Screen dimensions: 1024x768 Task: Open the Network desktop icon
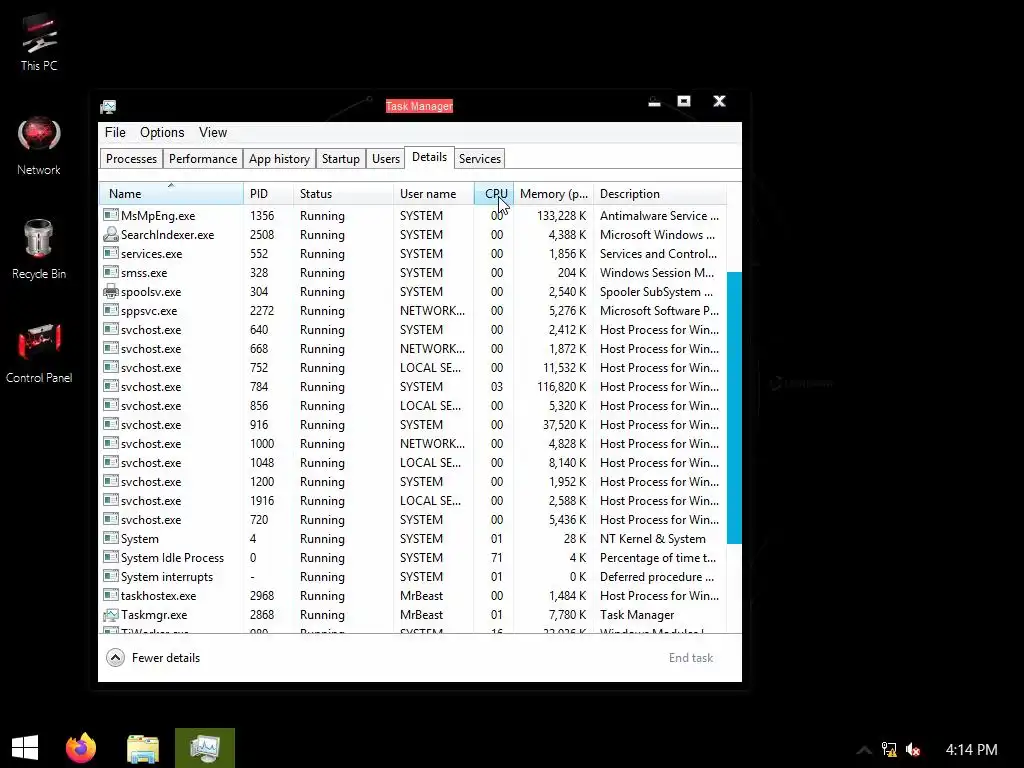coord(39,146)
